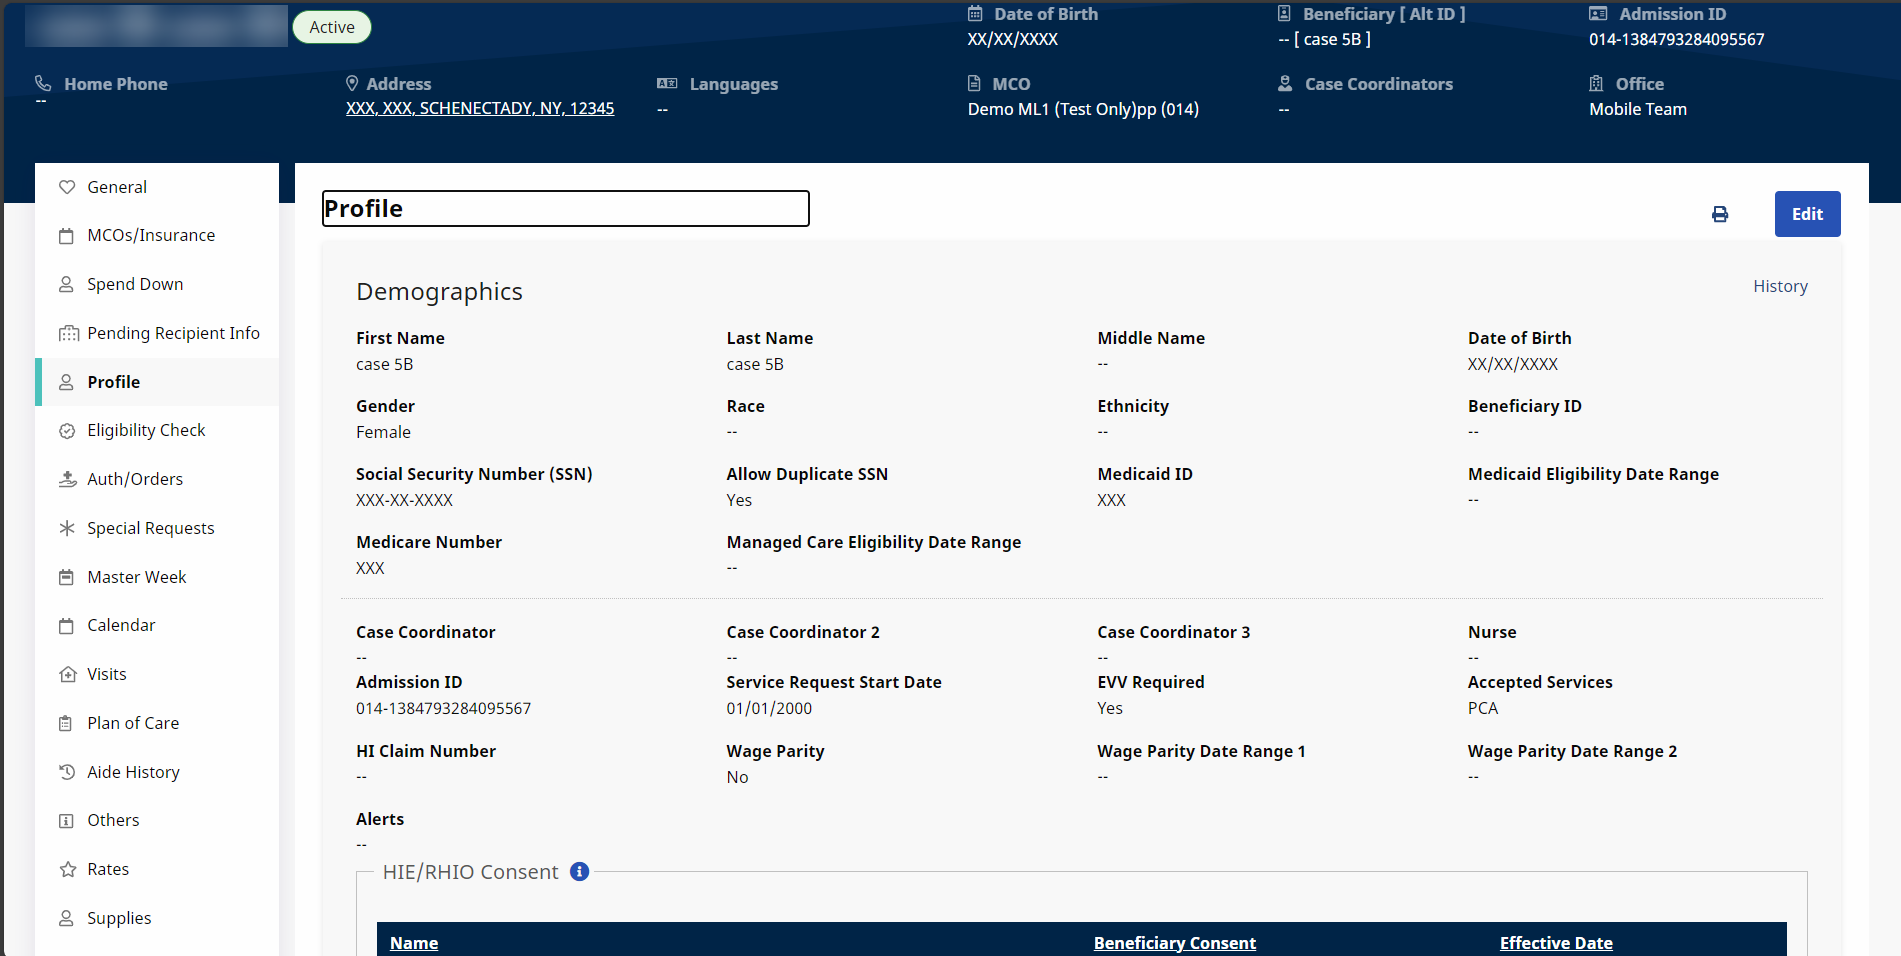Click the Case Coordinators person icon
The width and height of the screenshot is (1901, 956).
[x=1285, y=83]
